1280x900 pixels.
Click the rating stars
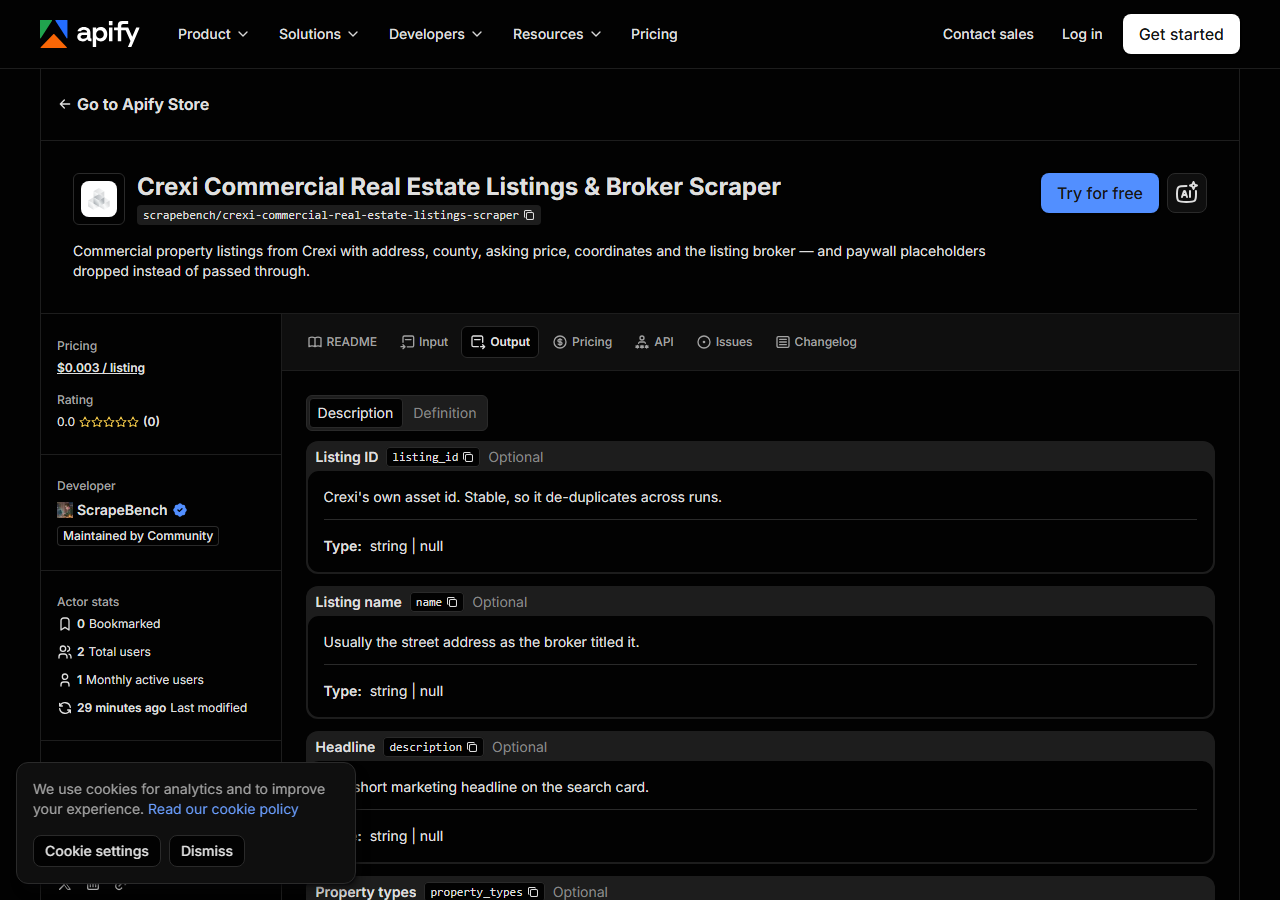(109, 422)
